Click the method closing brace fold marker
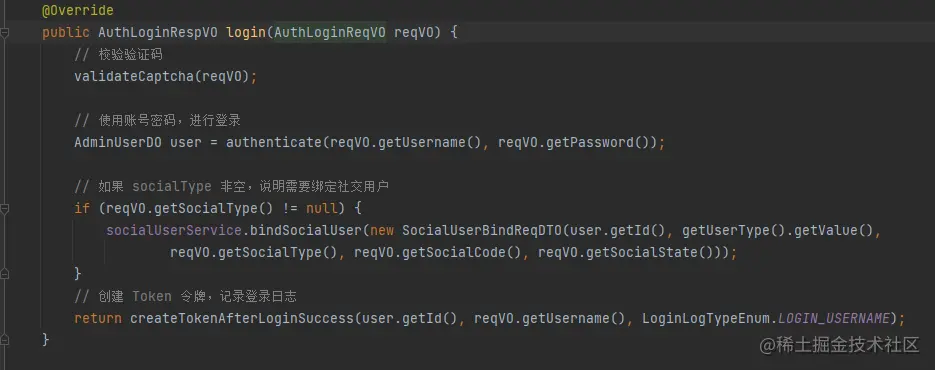 point(5,340)
